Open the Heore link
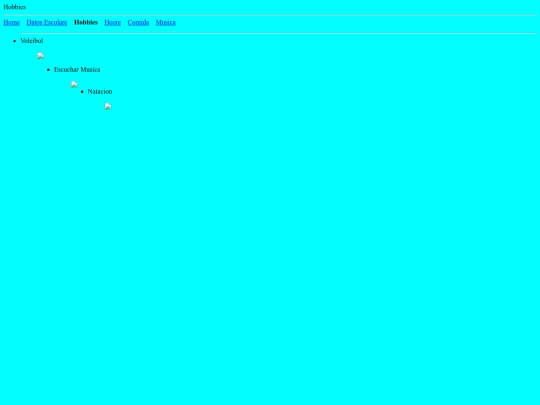 [x=113, y=22]
